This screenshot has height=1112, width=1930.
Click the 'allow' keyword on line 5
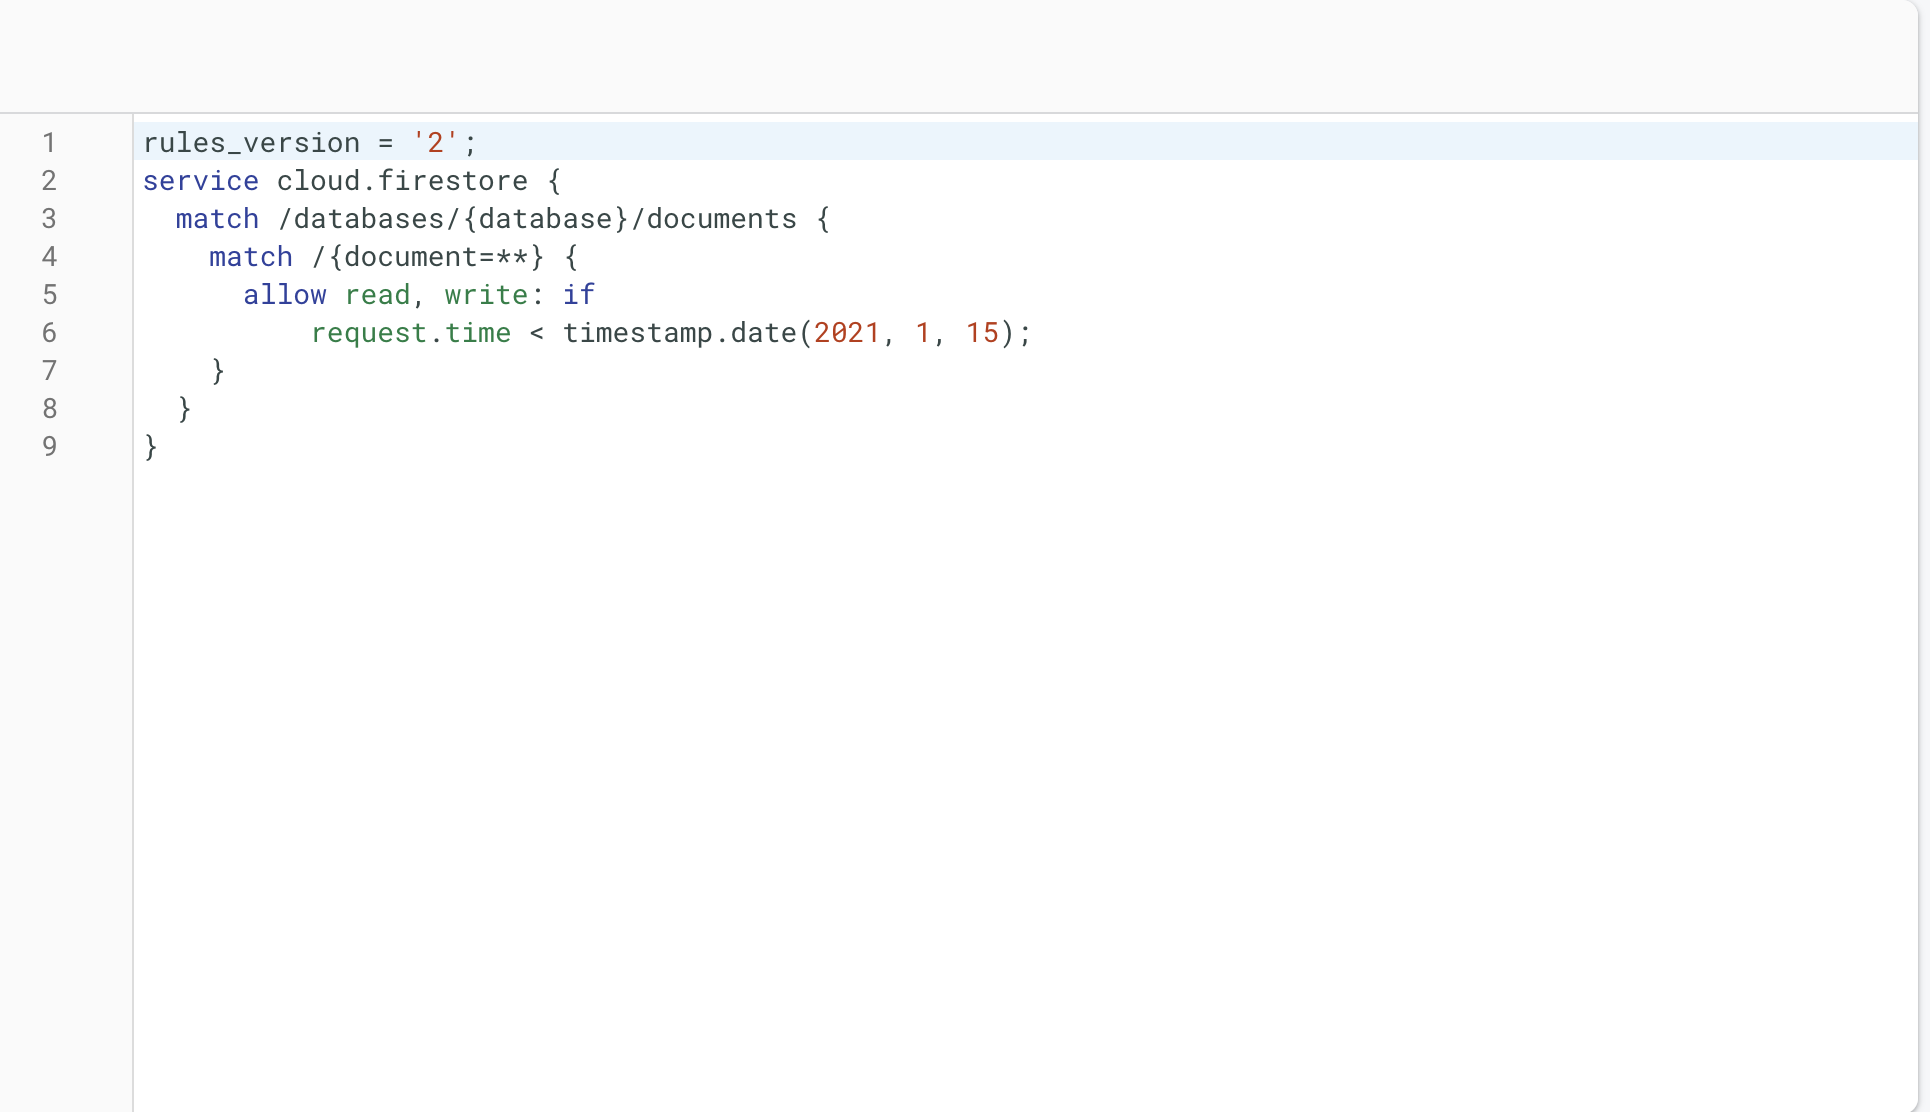pos(284,295)
